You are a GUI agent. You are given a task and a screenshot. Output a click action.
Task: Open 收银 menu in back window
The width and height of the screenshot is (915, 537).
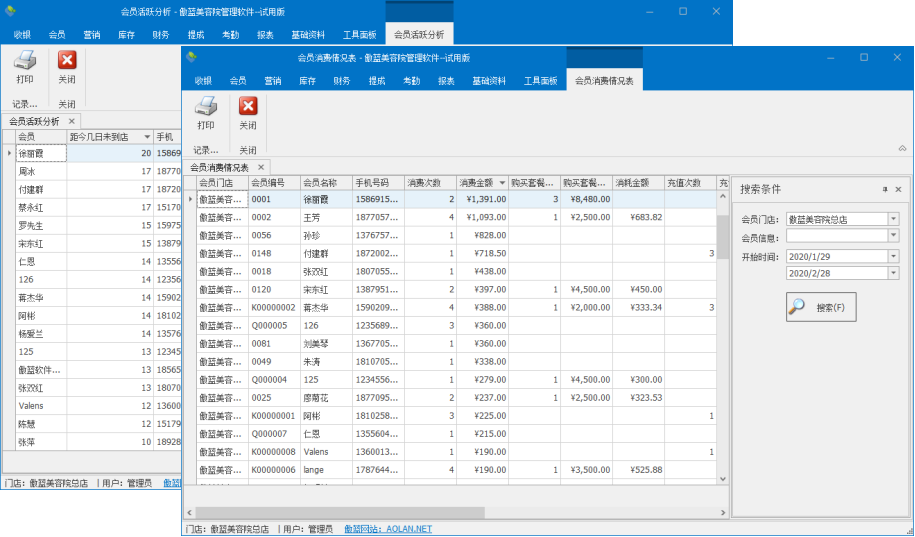click(x=22, y=34)
